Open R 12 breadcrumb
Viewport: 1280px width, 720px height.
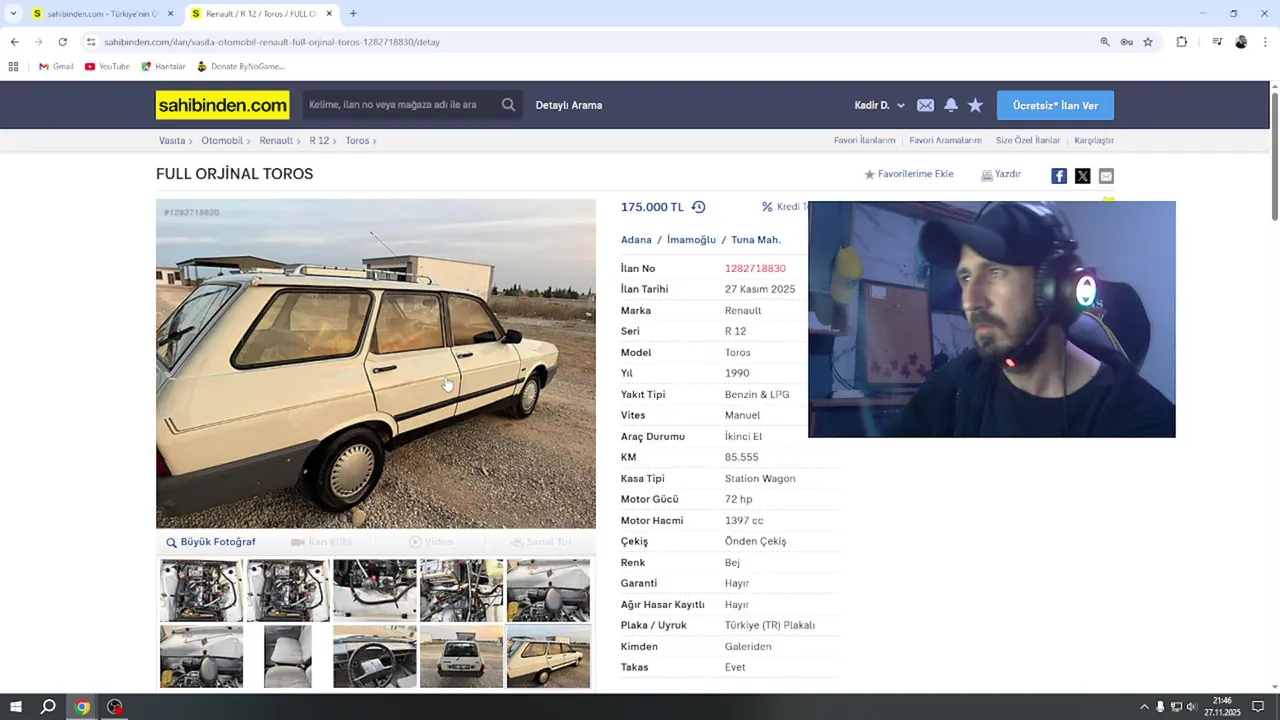(319, 141)
